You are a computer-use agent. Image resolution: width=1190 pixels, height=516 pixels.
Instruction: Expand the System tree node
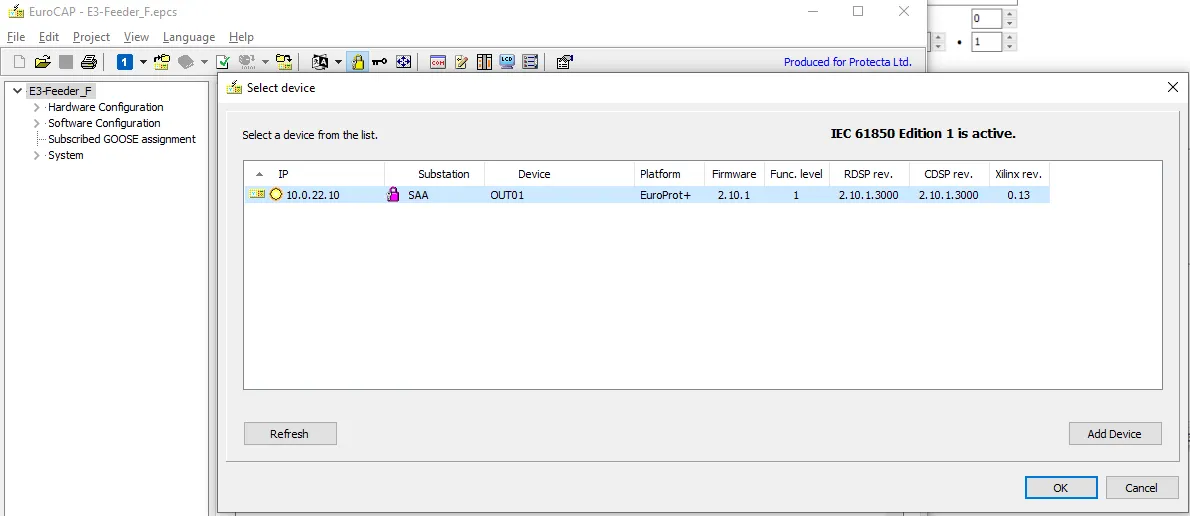pos(36,155)
